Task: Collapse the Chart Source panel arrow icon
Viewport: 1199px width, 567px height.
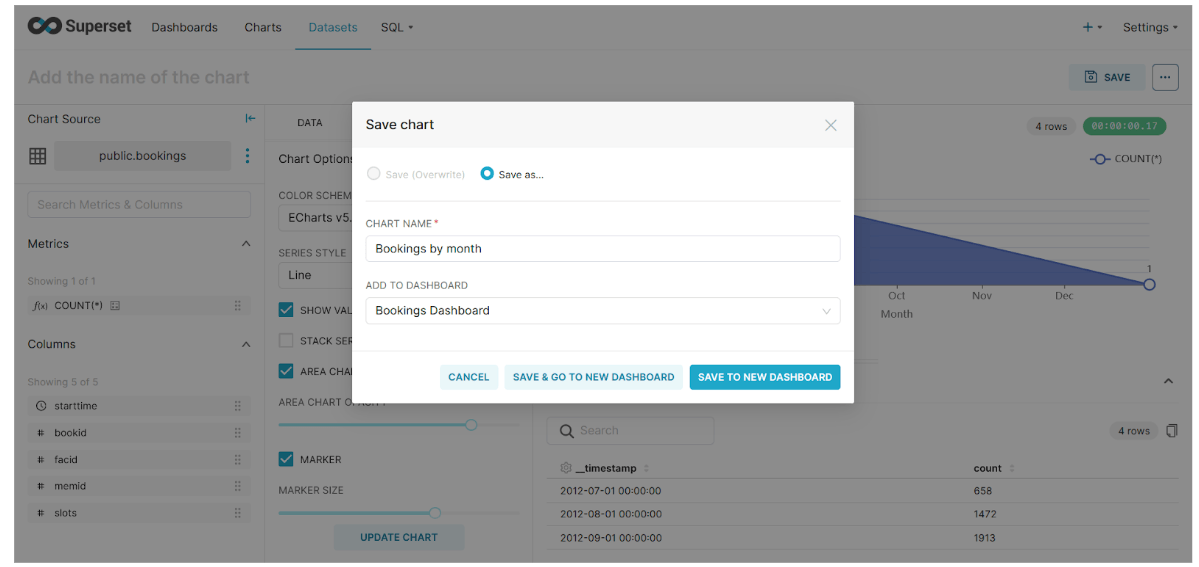Action: point(250,119)
